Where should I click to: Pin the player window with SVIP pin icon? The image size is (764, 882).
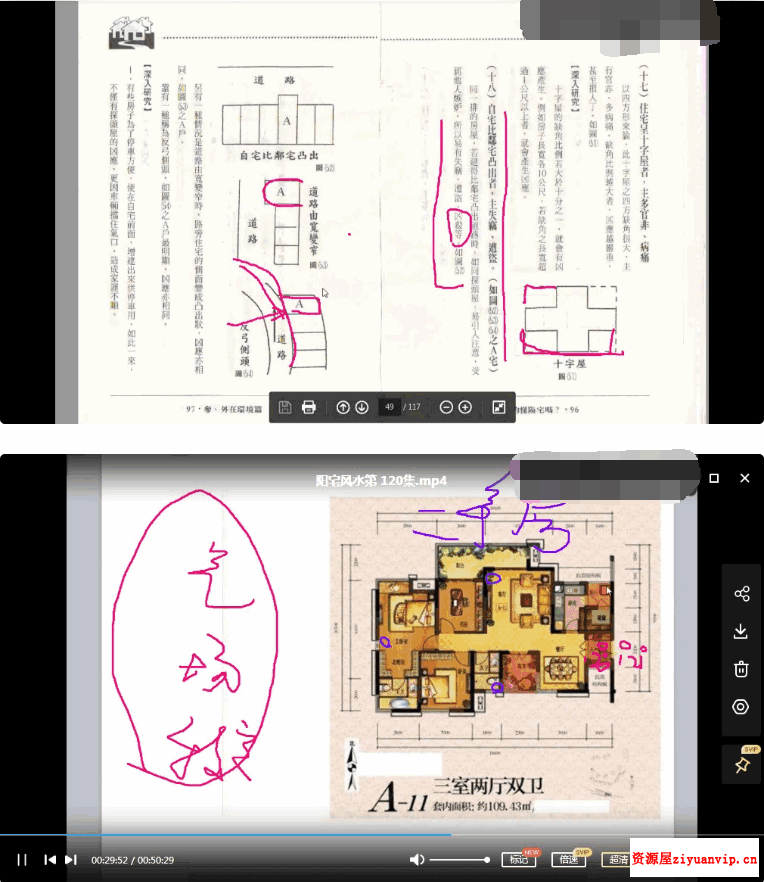pos(742,764)
